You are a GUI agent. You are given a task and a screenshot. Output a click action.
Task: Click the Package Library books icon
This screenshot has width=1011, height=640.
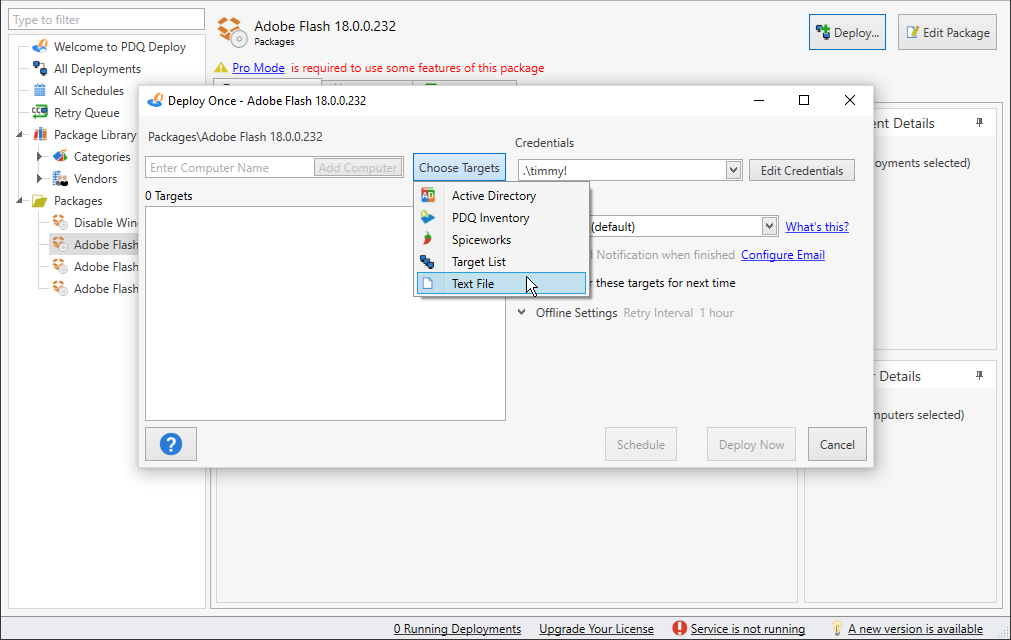[x=40, y=134]
